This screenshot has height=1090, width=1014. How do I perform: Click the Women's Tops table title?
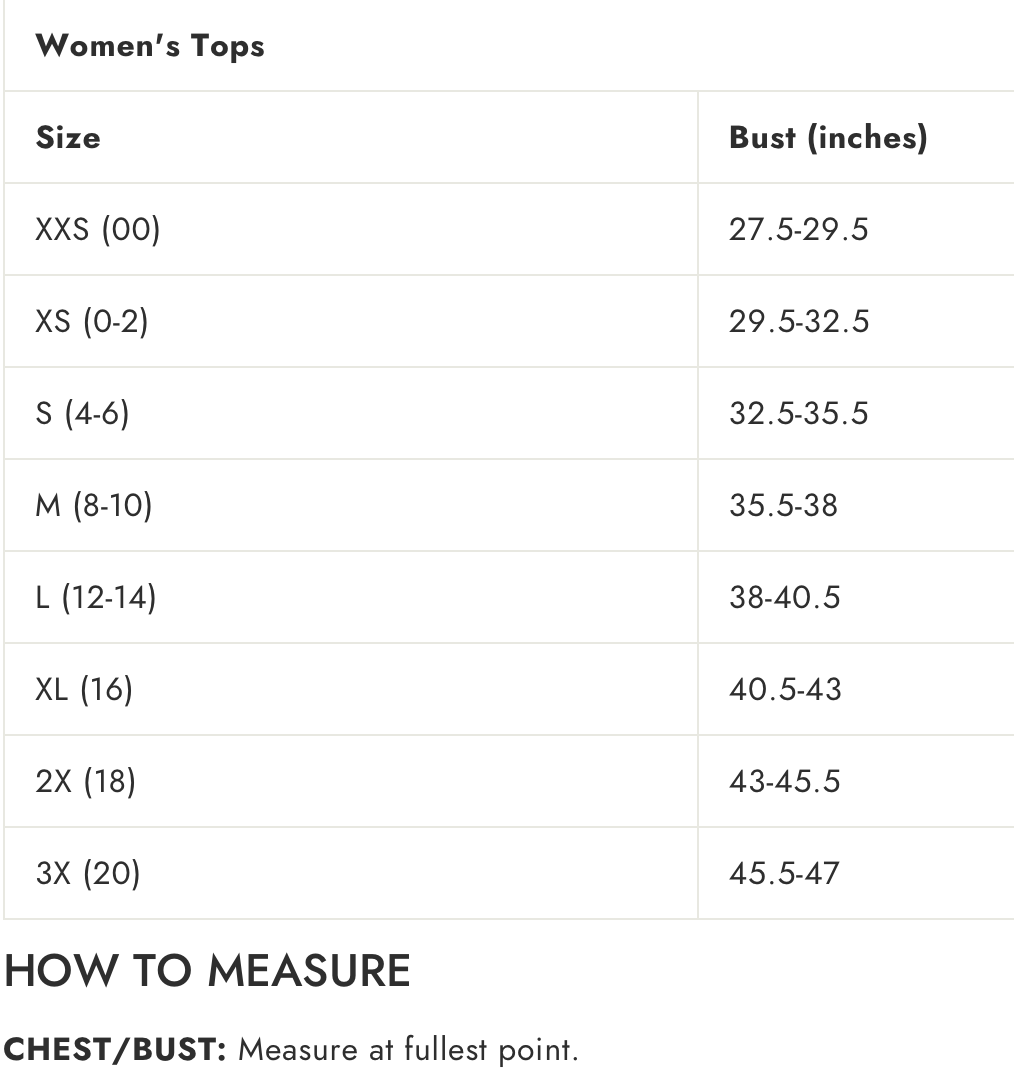[150, 46]
